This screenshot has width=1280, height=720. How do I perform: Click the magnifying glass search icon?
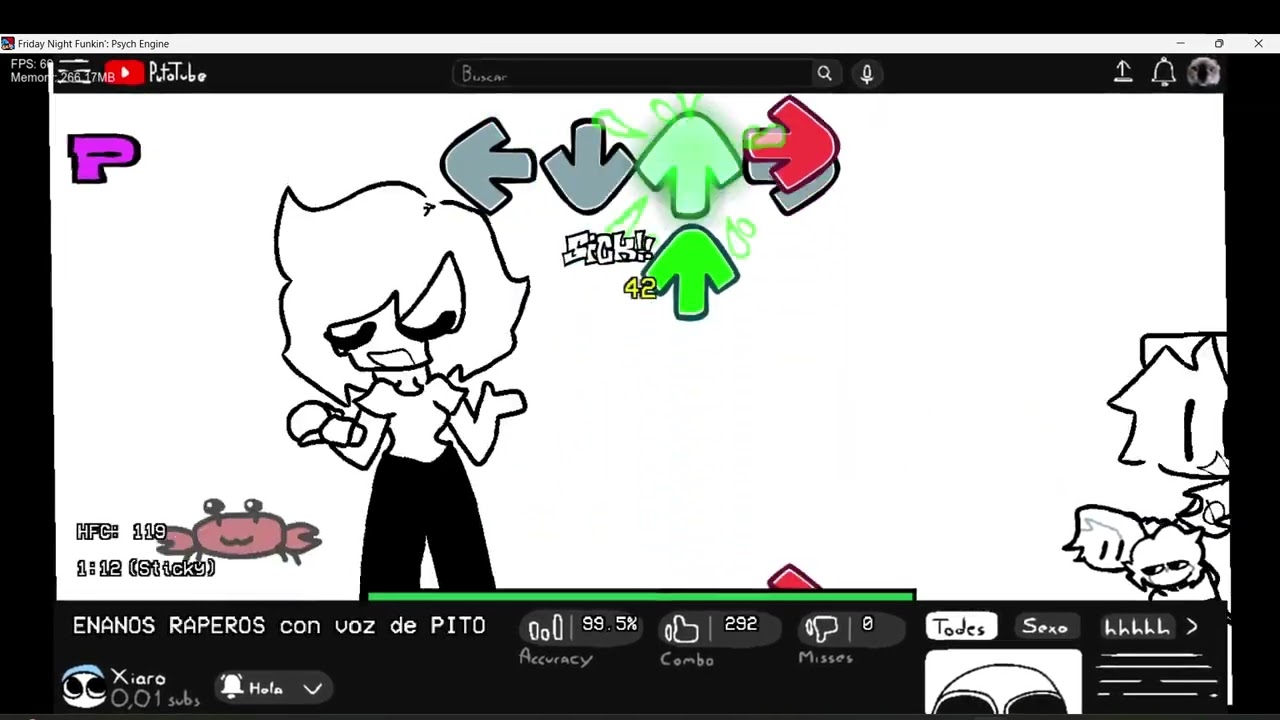(x=824, y=73)
